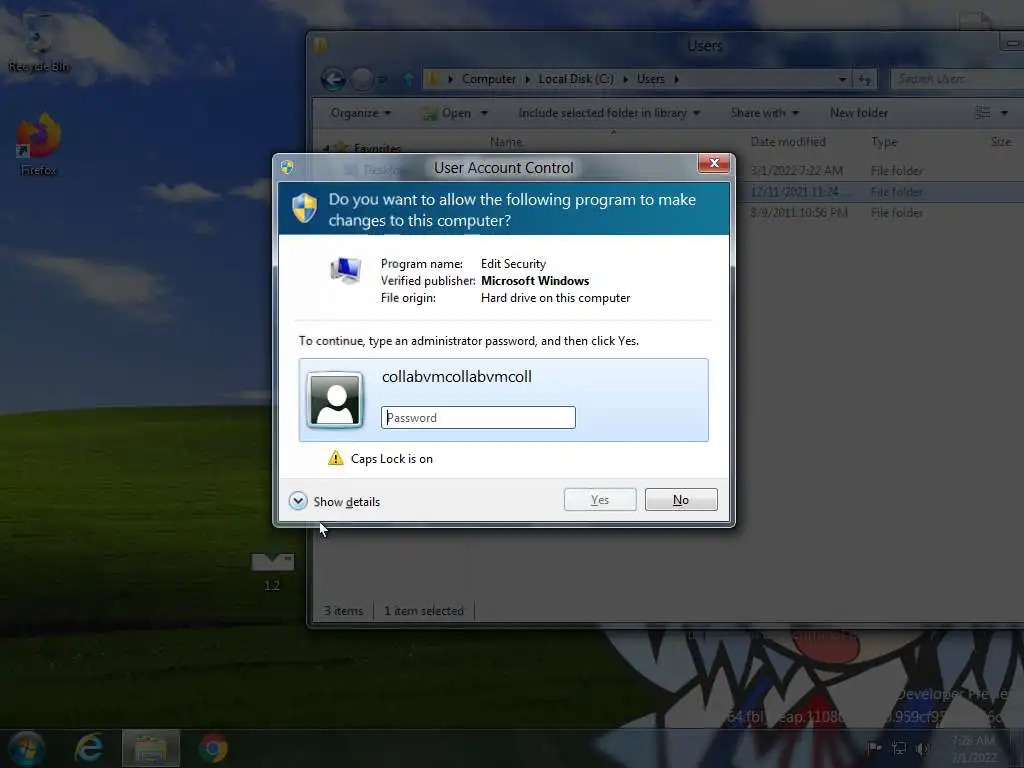Open the Open dropdown arrow
This screenshot has height=768, width=1024.
(485, 113)
